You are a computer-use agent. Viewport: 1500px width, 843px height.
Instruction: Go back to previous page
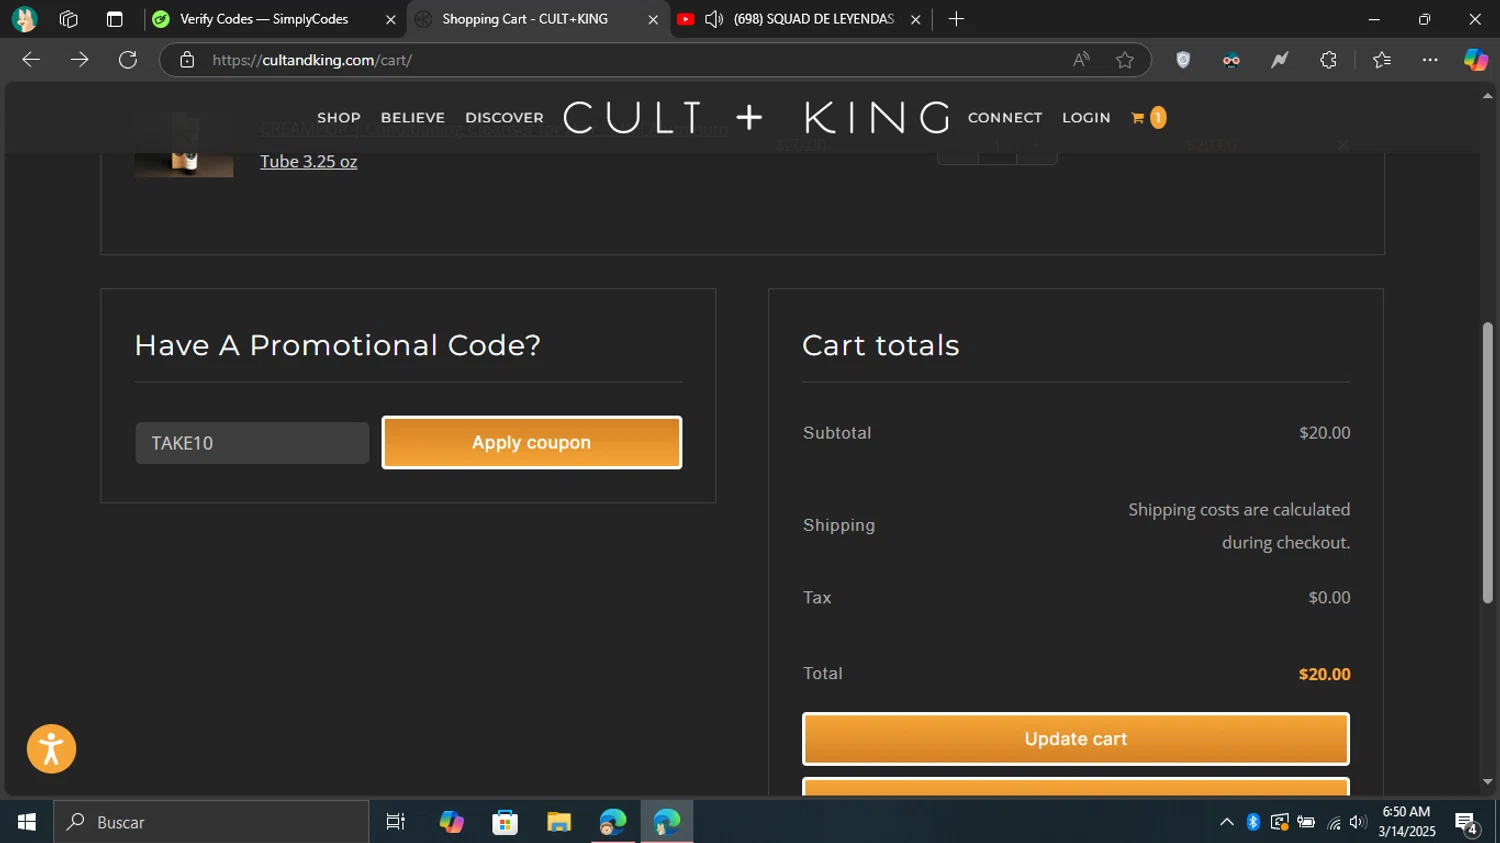[x=31, y=60]
